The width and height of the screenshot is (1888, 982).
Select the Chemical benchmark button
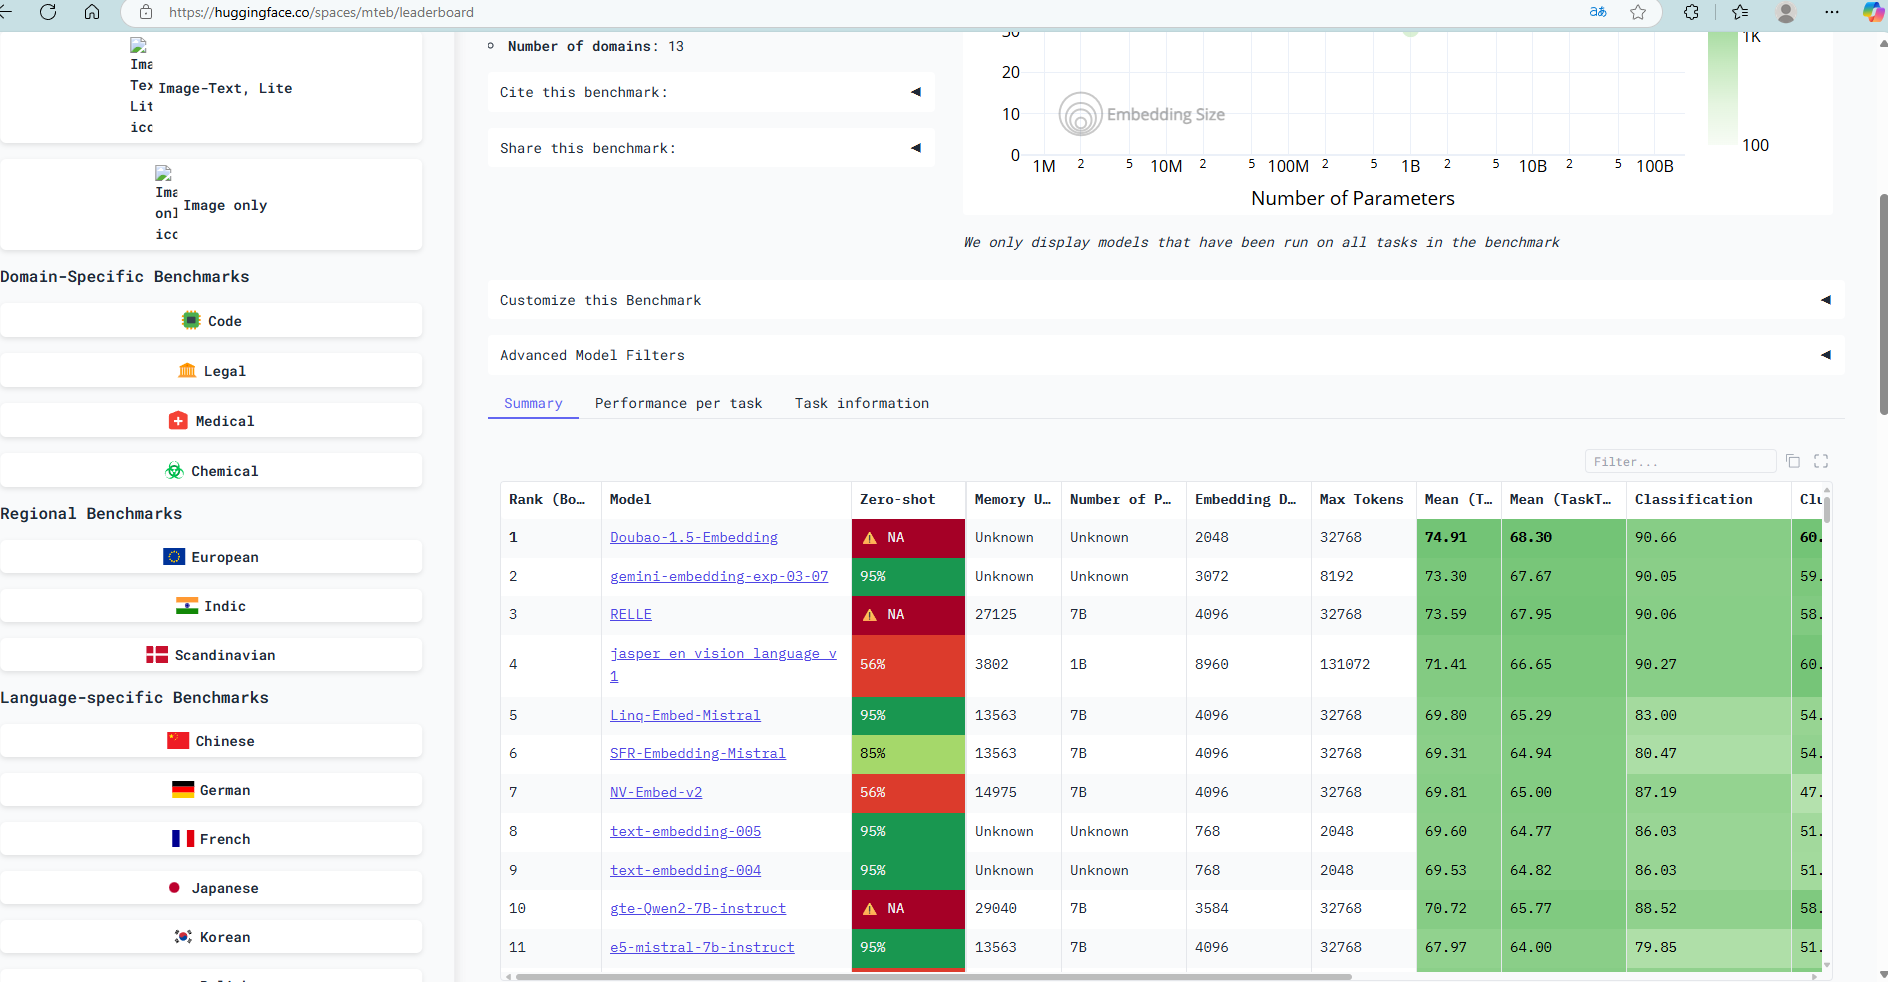[x=211, y=471]
